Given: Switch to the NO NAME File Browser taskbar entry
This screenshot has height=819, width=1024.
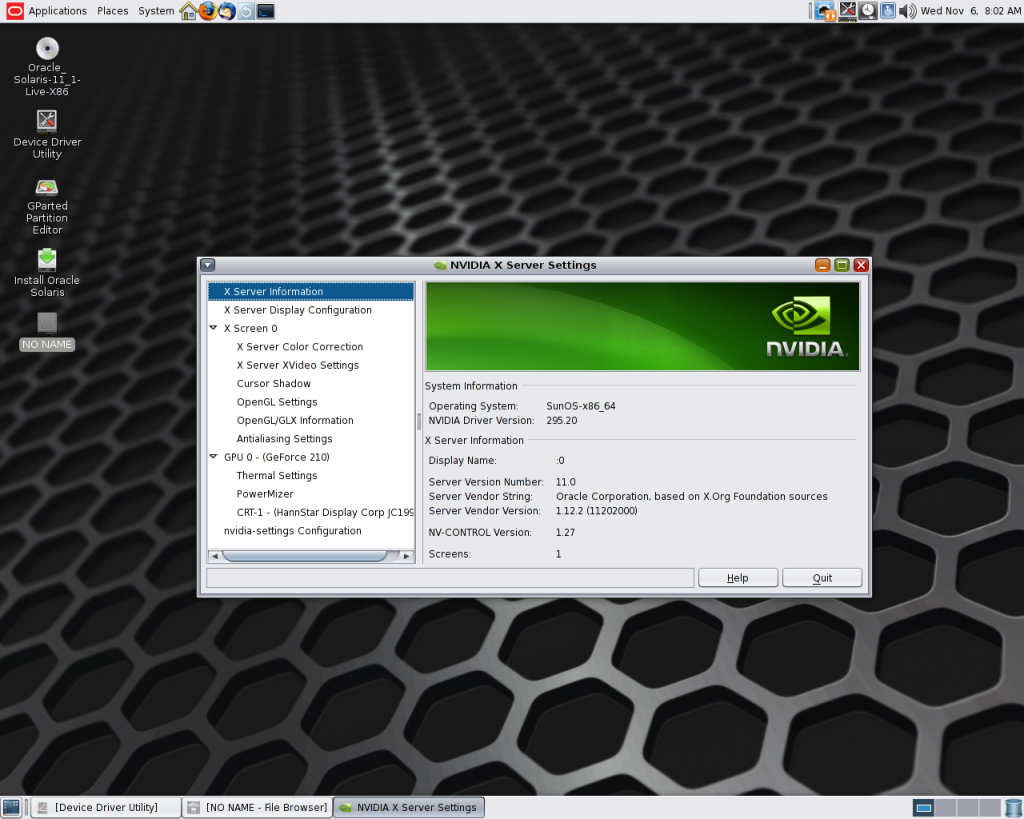Looking at the screenshot, I should 257,807.
